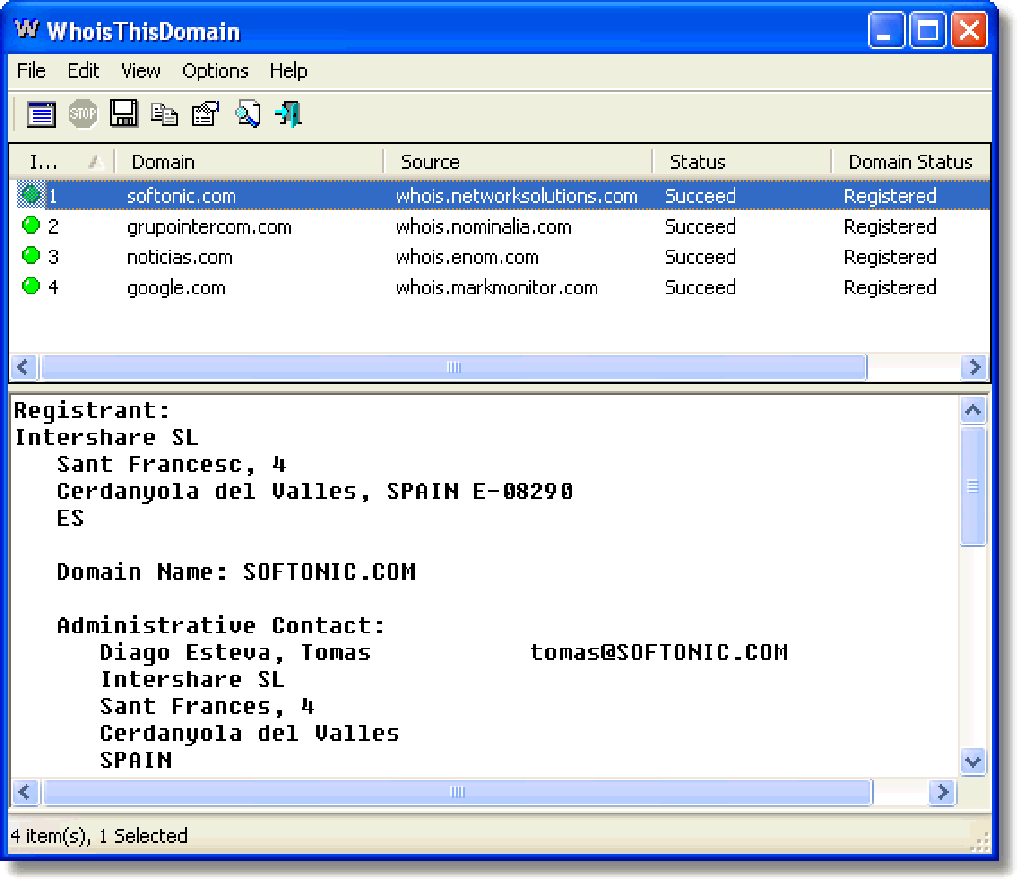Image resolution: width=1020 pixels, height=882 pixels.
Task: Click the green status icon for softonic.com
Action: 31,194
